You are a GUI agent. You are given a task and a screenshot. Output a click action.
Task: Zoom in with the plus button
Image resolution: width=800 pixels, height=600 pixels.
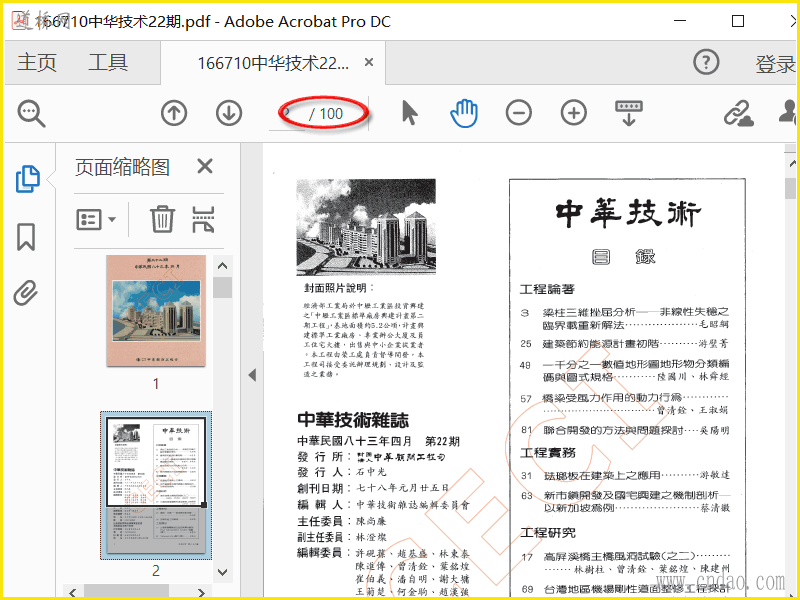(573, 113)
